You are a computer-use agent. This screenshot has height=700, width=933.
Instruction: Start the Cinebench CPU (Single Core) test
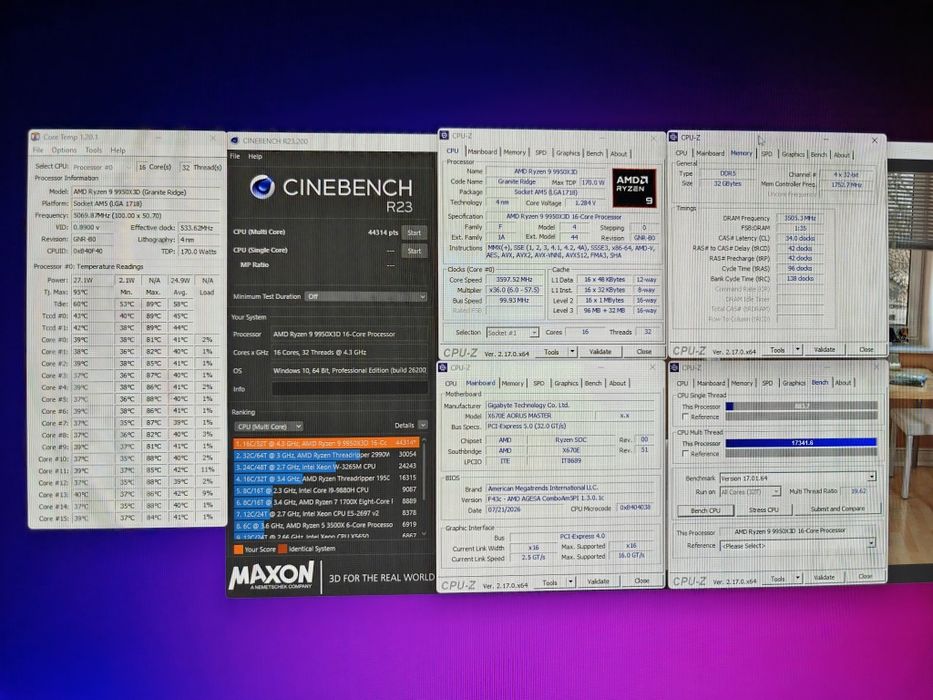[414, 251]
